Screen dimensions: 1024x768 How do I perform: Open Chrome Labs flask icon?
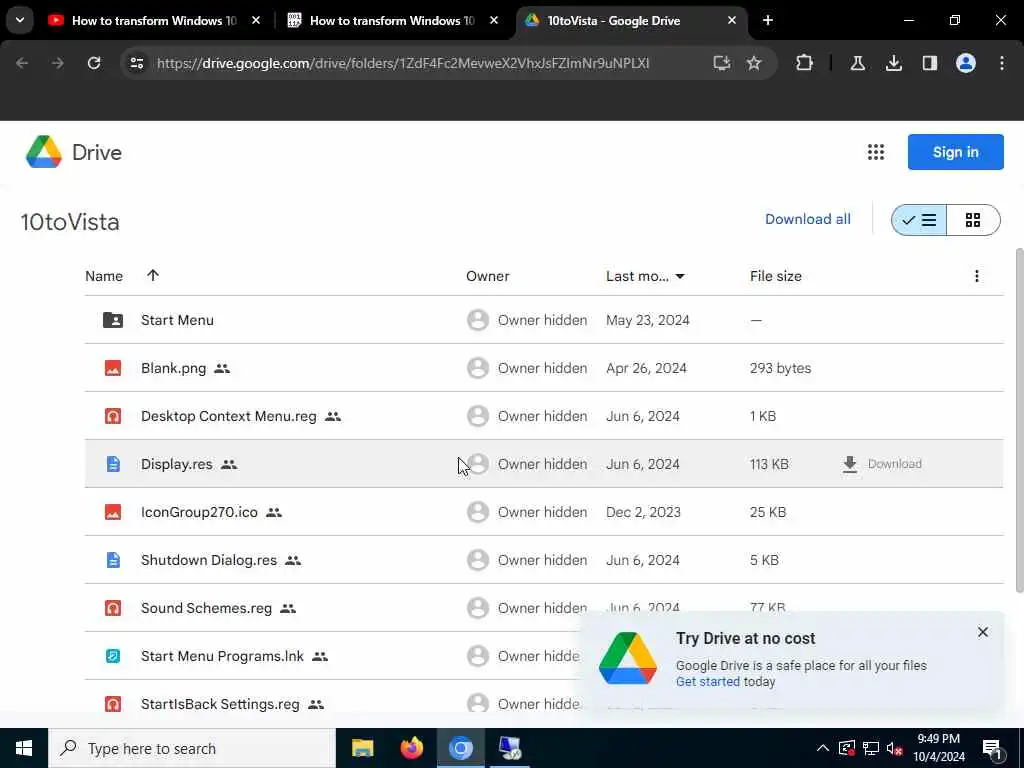pyautogui.click(x=857, y=63)
